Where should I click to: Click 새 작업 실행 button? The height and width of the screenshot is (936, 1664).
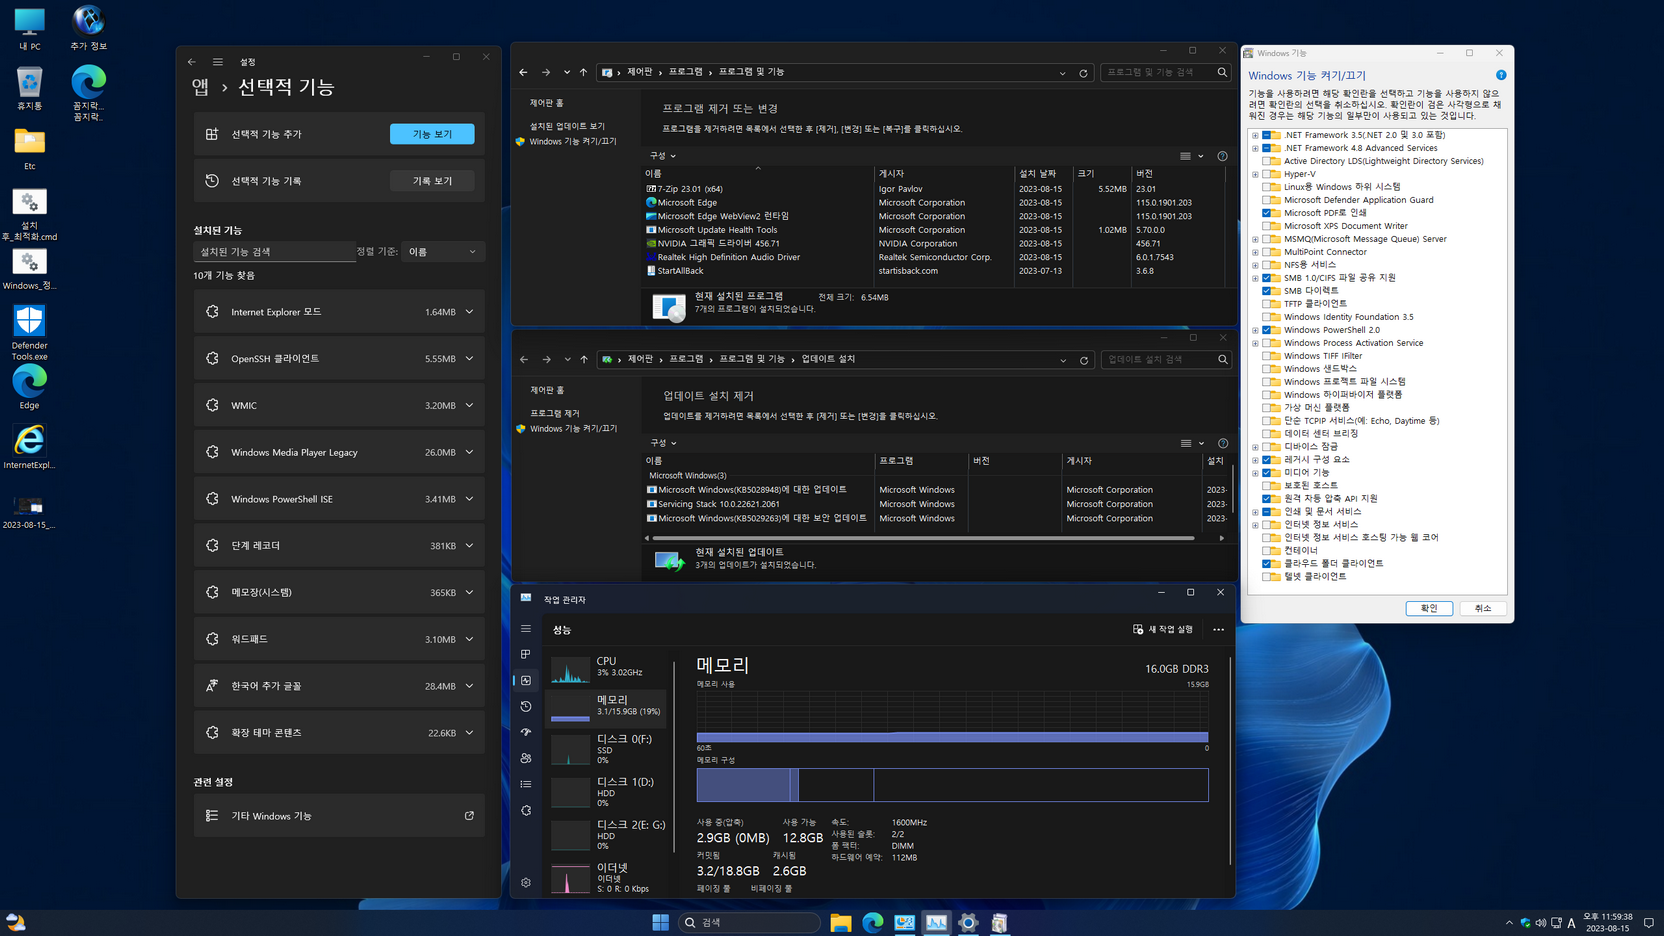pyautogui.click(x=1163, y=629)
